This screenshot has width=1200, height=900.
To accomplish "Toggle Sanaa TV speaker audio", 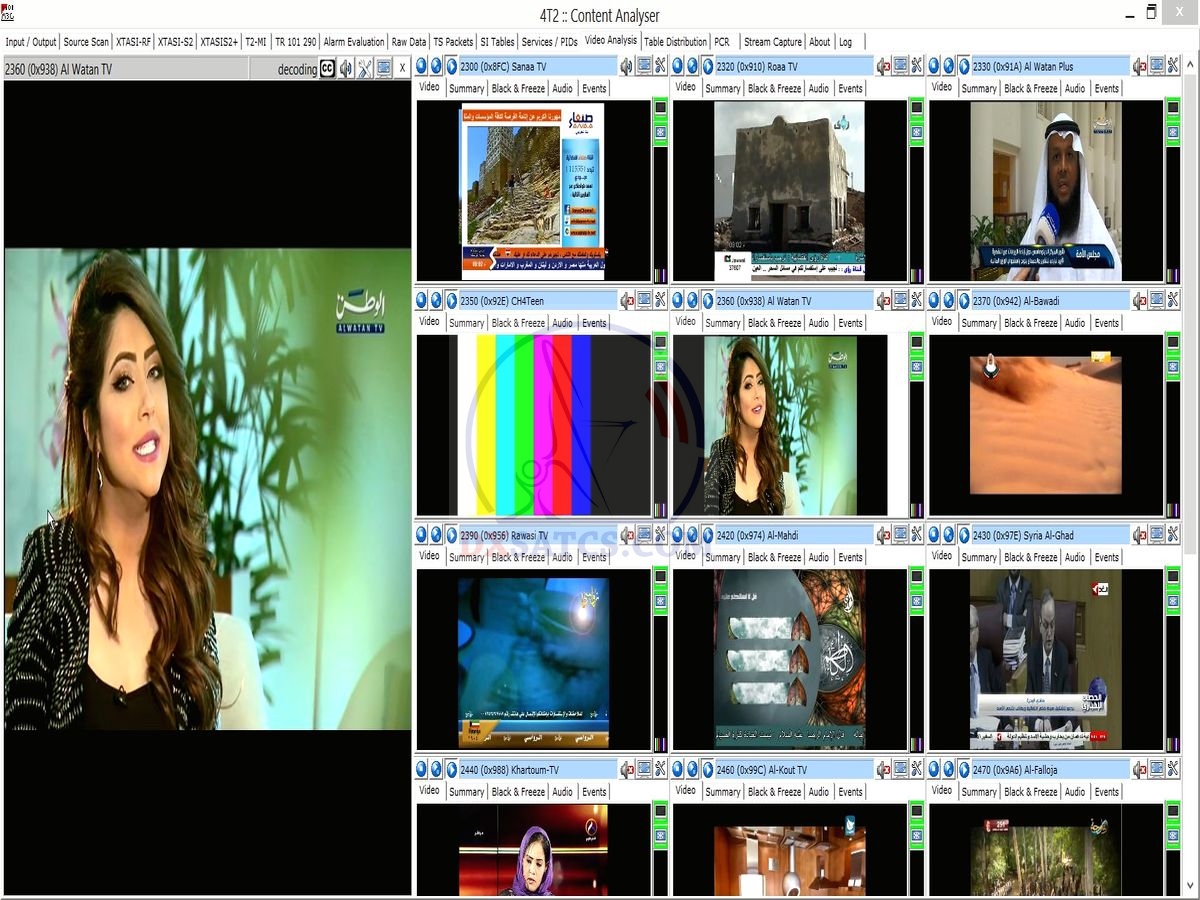I will 627,66.
